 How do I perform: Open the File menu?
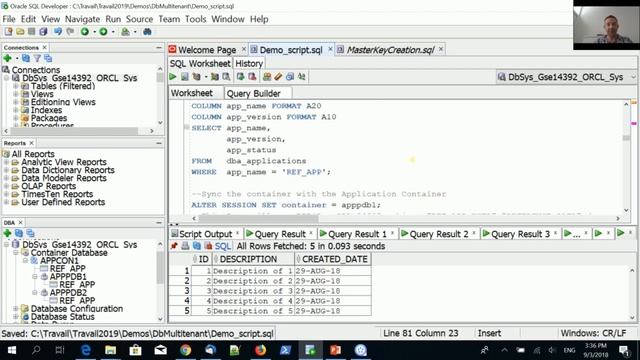9,19
